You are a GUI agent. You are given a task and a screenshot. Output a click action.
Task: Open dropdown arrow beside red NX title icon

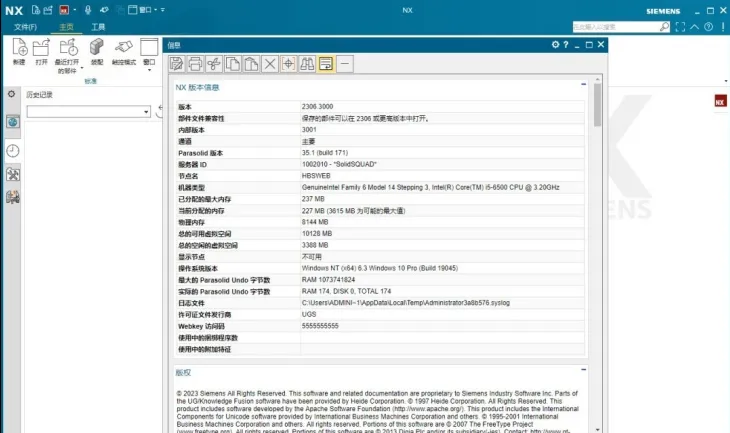(x=74, y=10)
